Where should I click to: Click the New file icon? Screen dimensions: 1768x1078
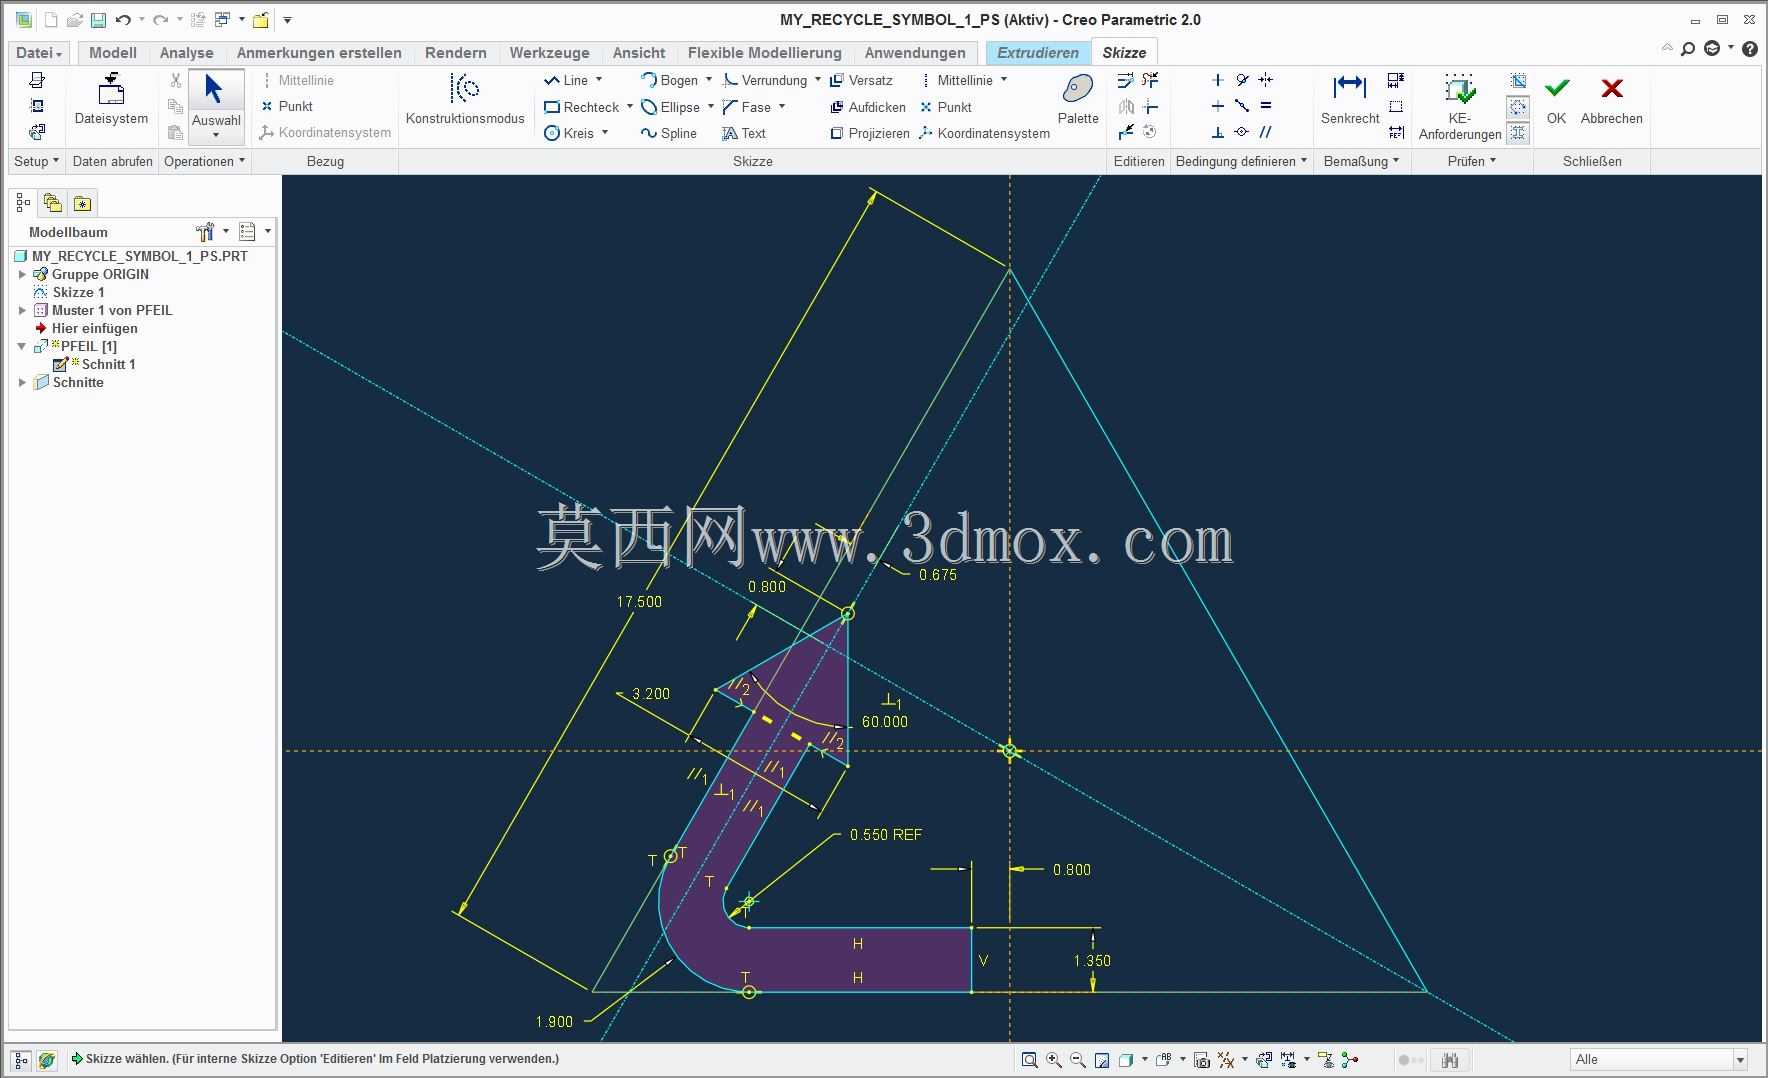tap(52, 20)
